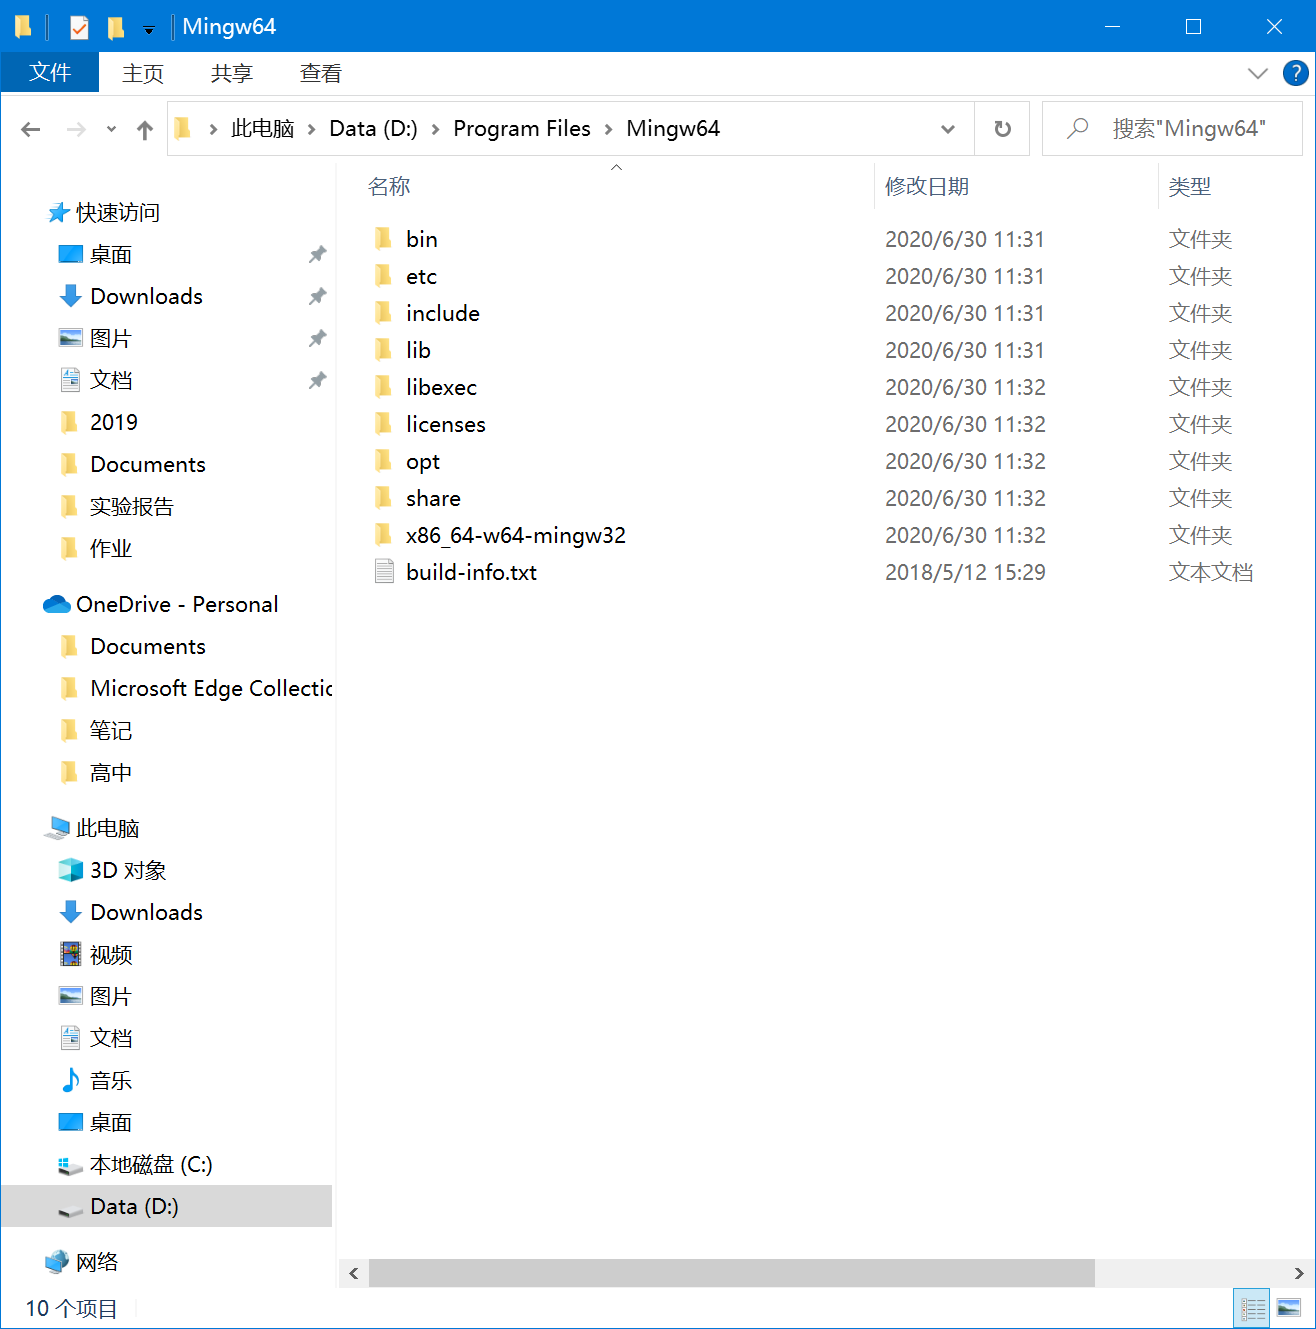1316x1329 pixels.
Task: Expand the ribbon with the chevron arrow
Action: click(1258, 73)
